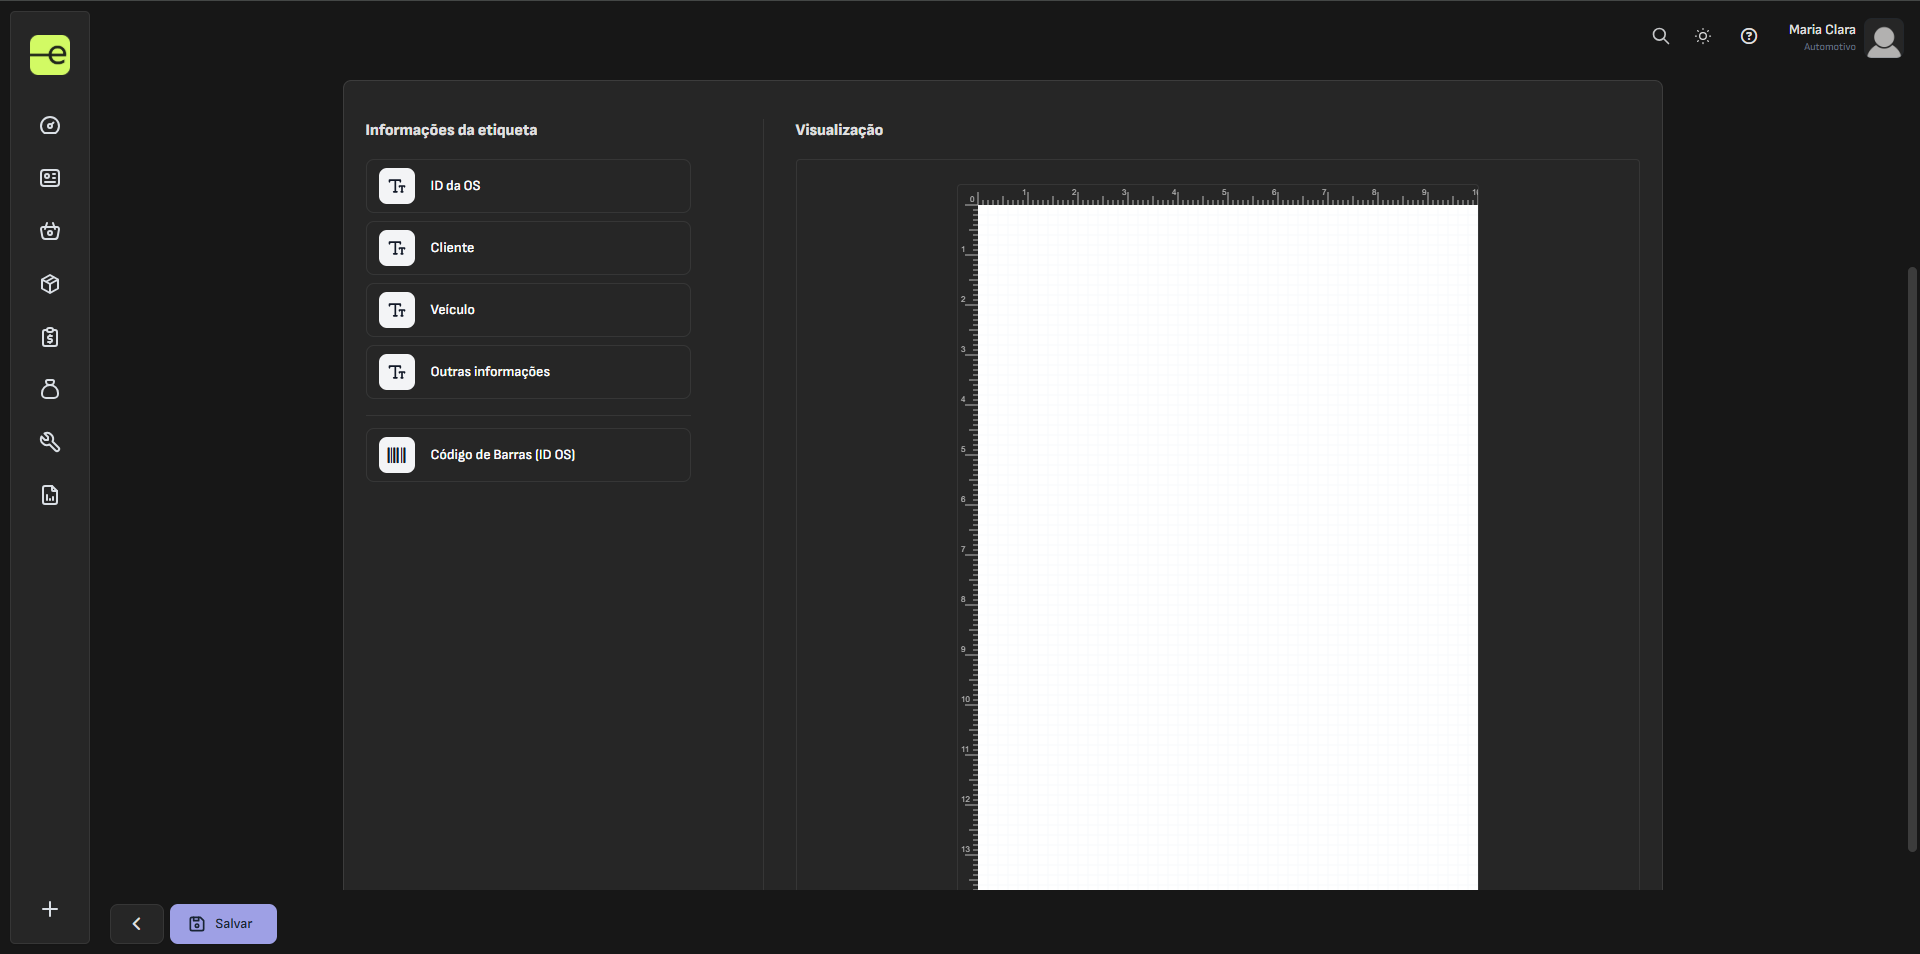Open the shopping basket icon in sidebar
The image size is (1920, 954).
point(50,231)
